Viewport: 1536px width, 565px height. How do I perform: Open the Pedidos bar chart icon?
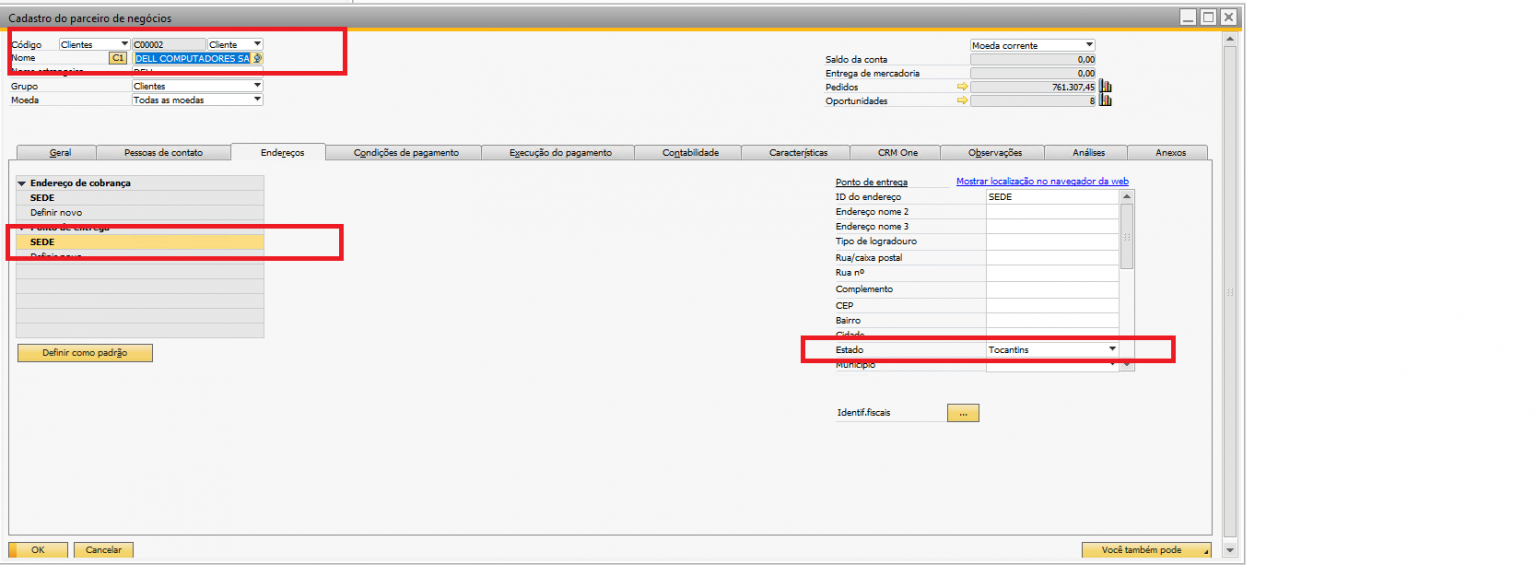point(1105,87)
